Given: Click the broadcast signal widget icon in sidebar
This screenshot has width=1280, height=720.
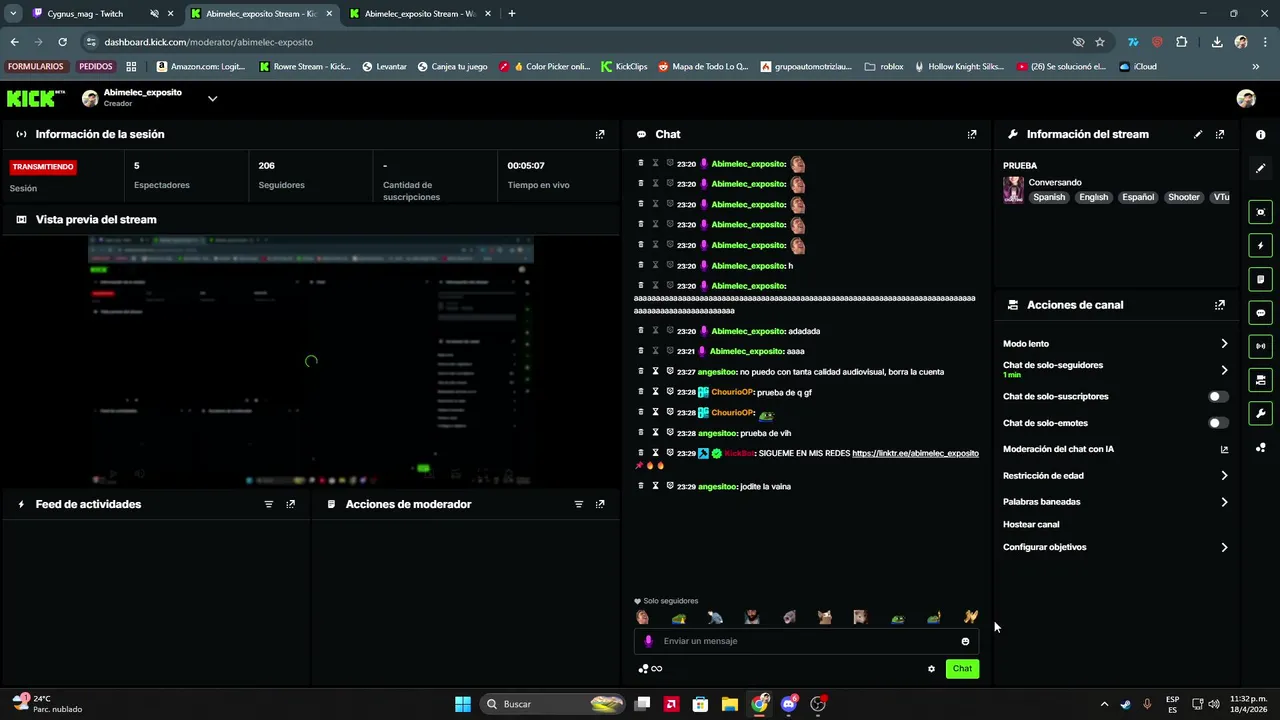Looking at the screenshot, I should [1261, 346].
